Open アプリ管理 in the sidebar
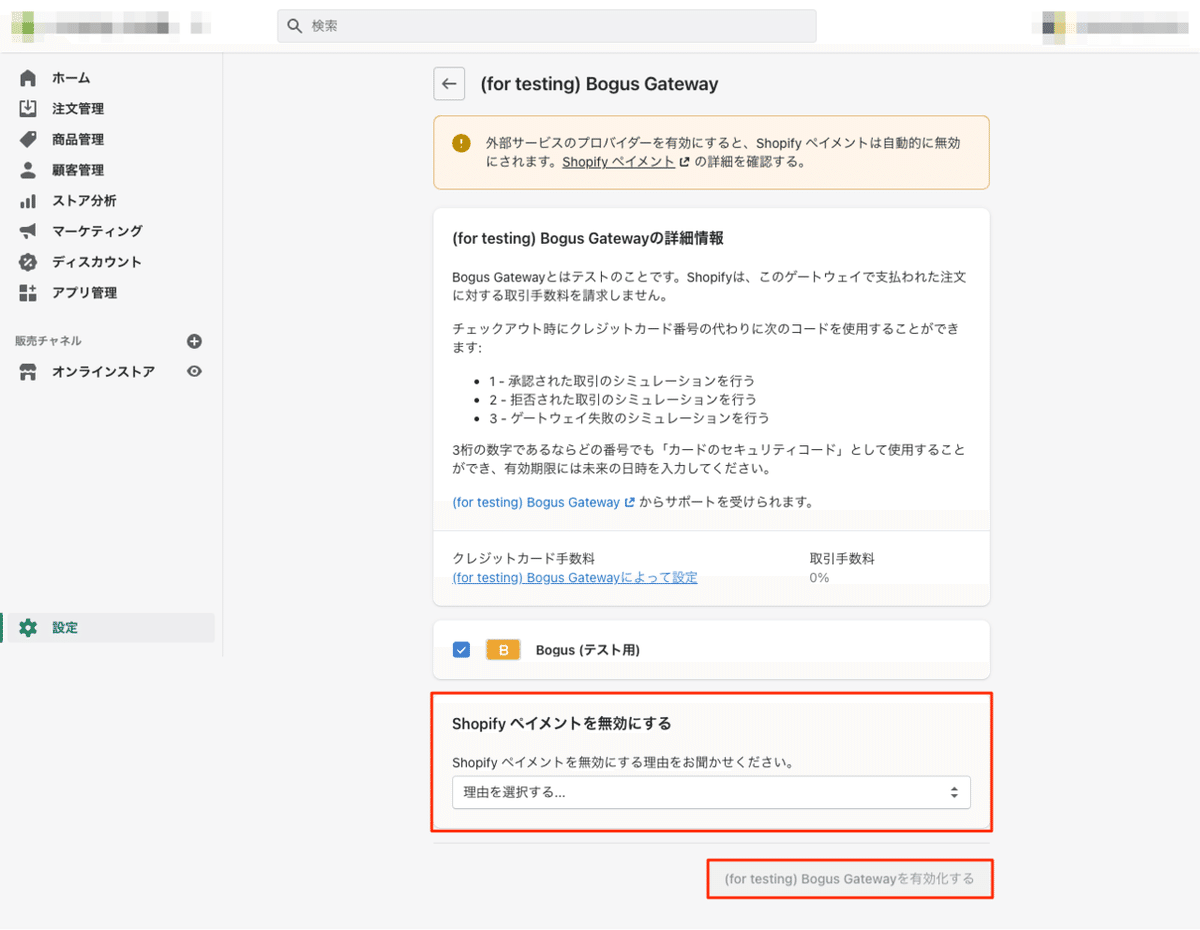1200x930 pixels. click(x=84, y=293)
